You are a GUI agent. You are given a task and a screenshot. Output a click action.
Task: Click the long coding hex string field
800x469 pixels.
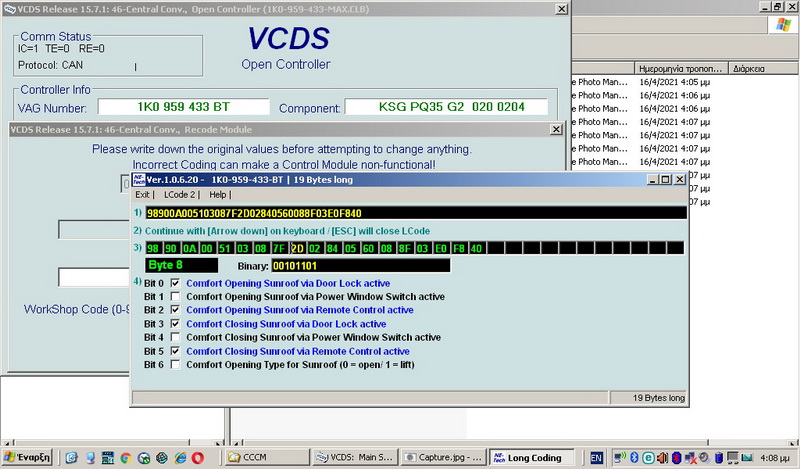tap(416, 213)
